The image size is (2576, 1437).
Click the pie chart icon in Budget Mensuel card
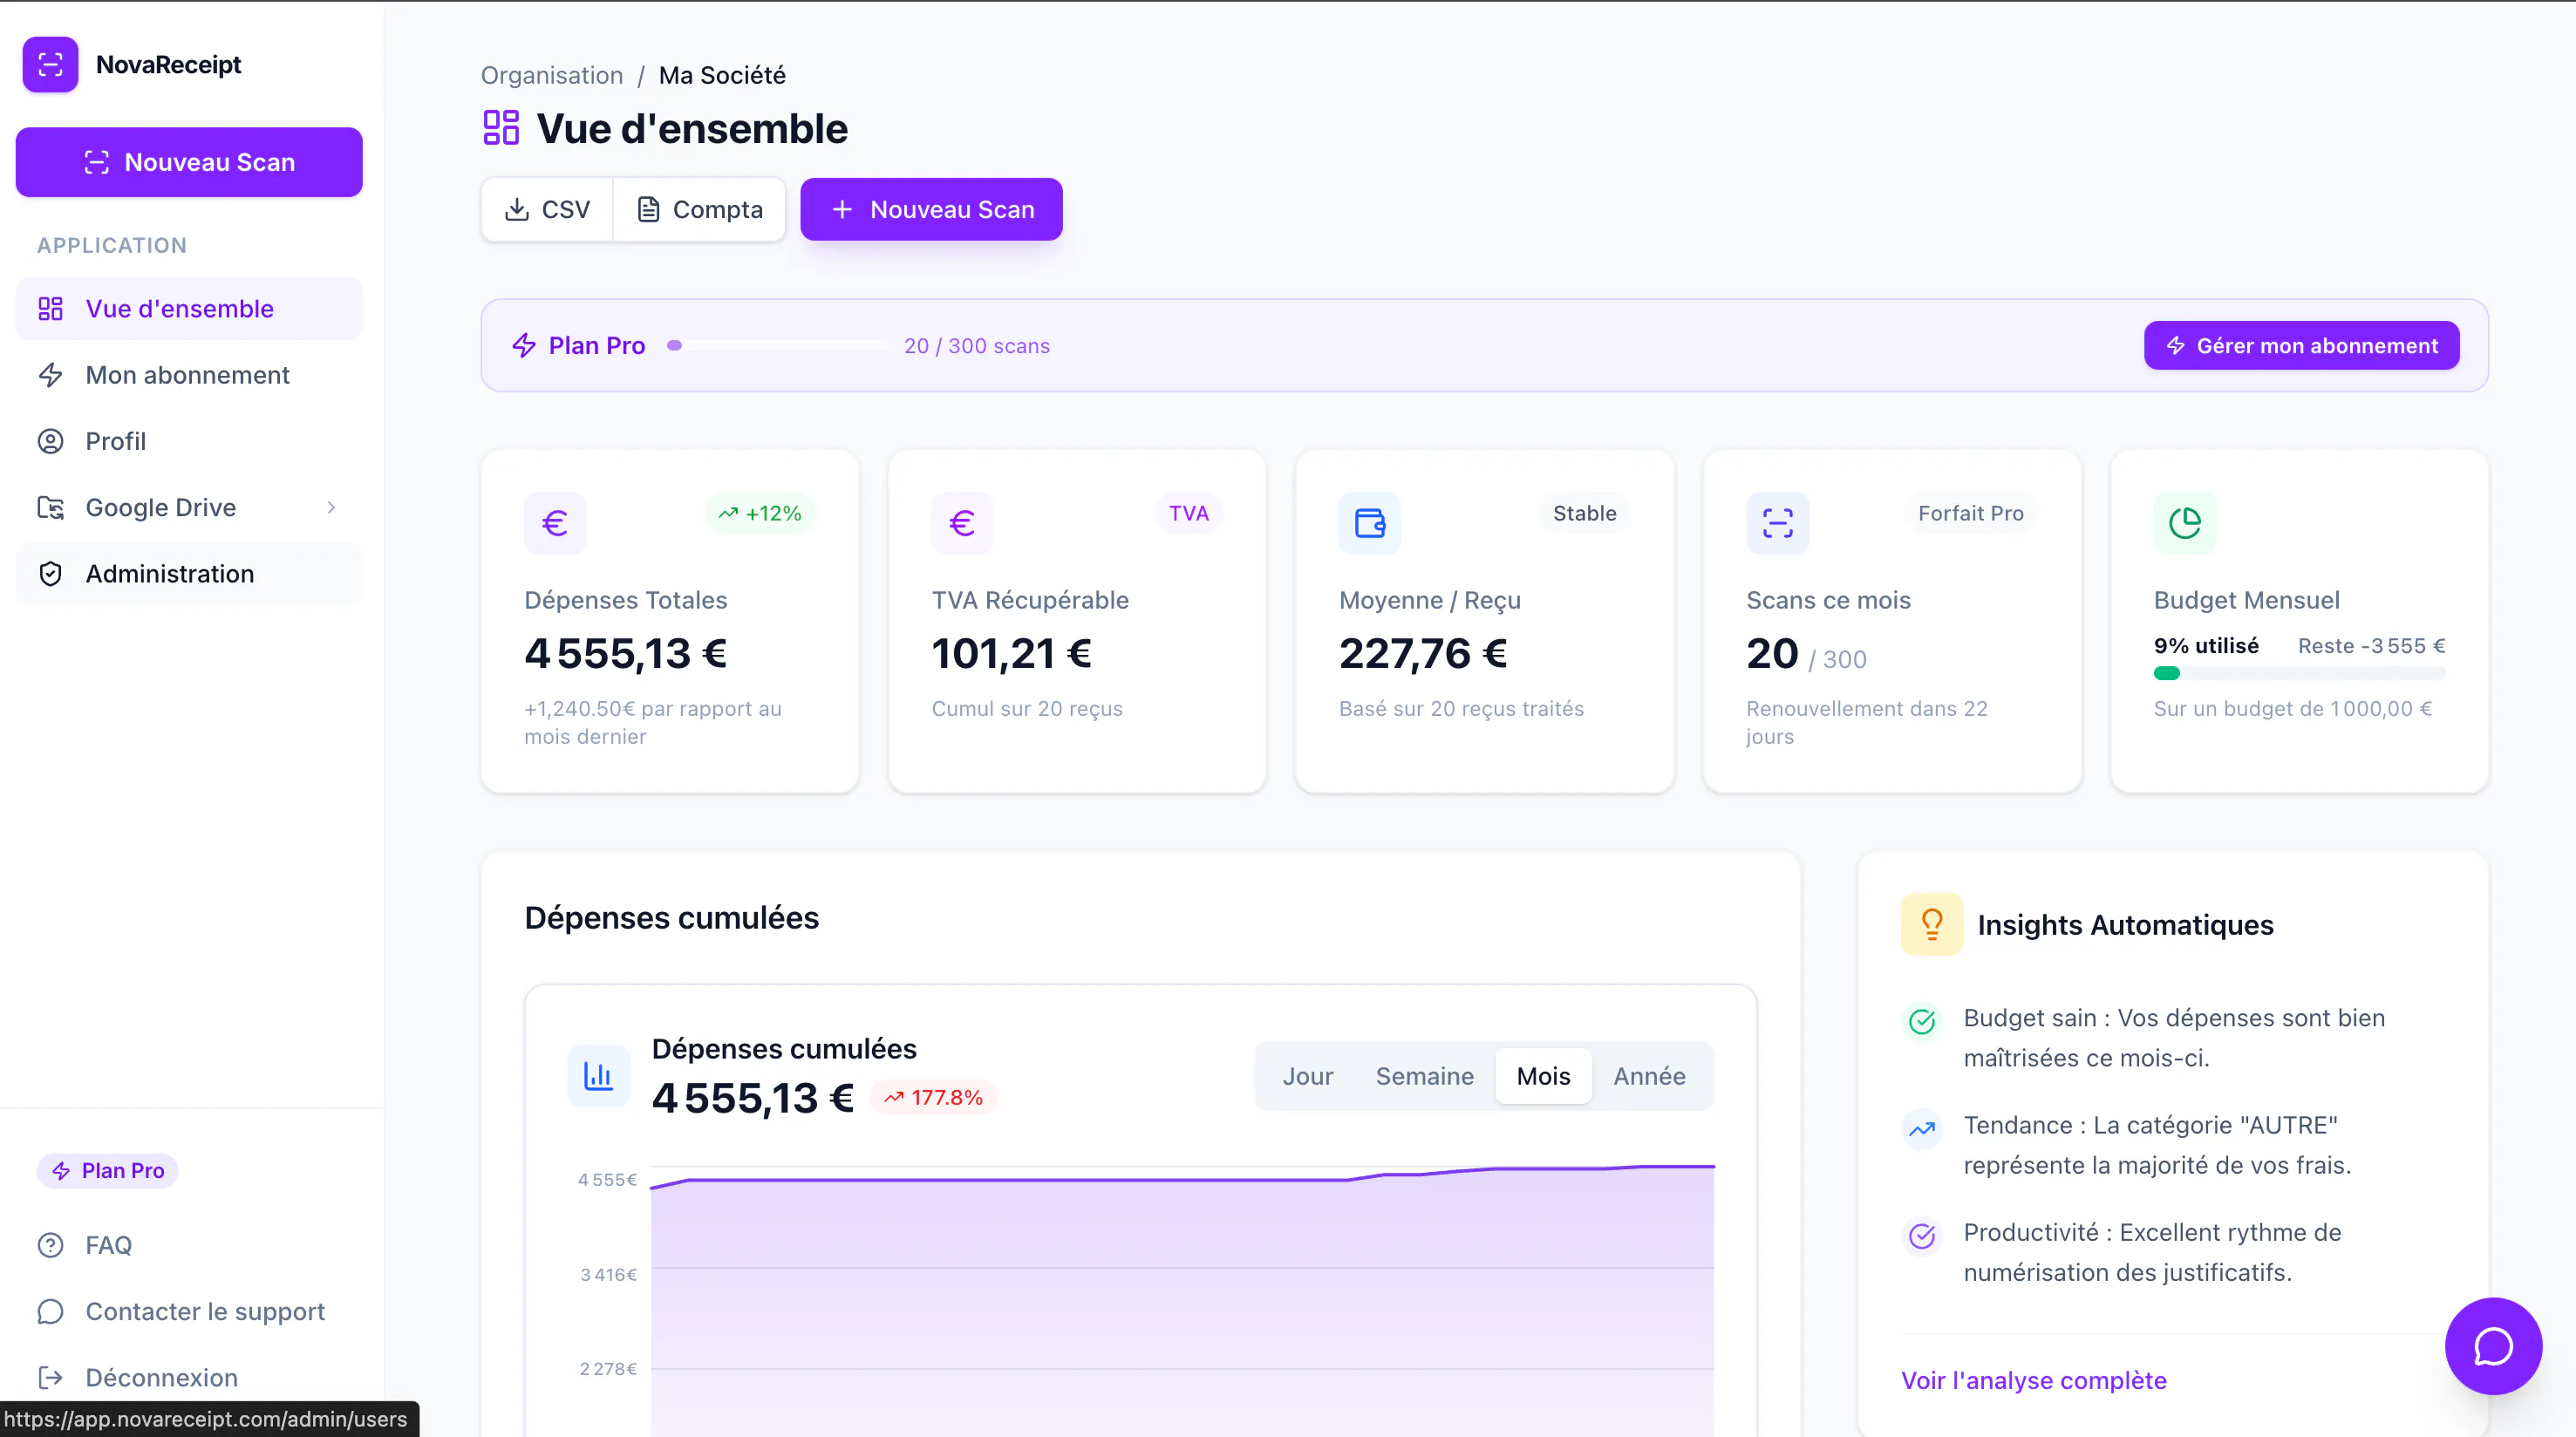(2185, 523)
